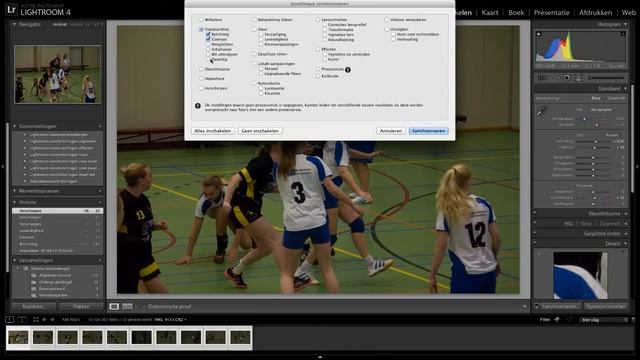The width and height of the screenshot is (640, 360).
Task: Click the Kopiëren button in left panel
Action: coord(34,307)
